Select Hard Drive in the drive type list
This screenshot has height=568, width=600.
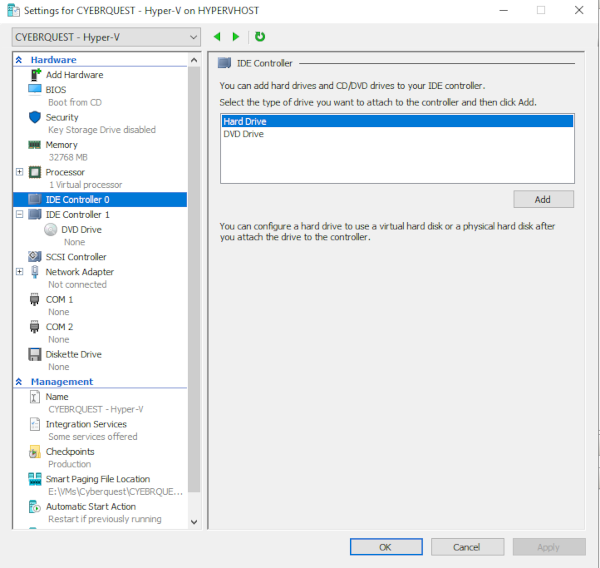pos(244,122)
